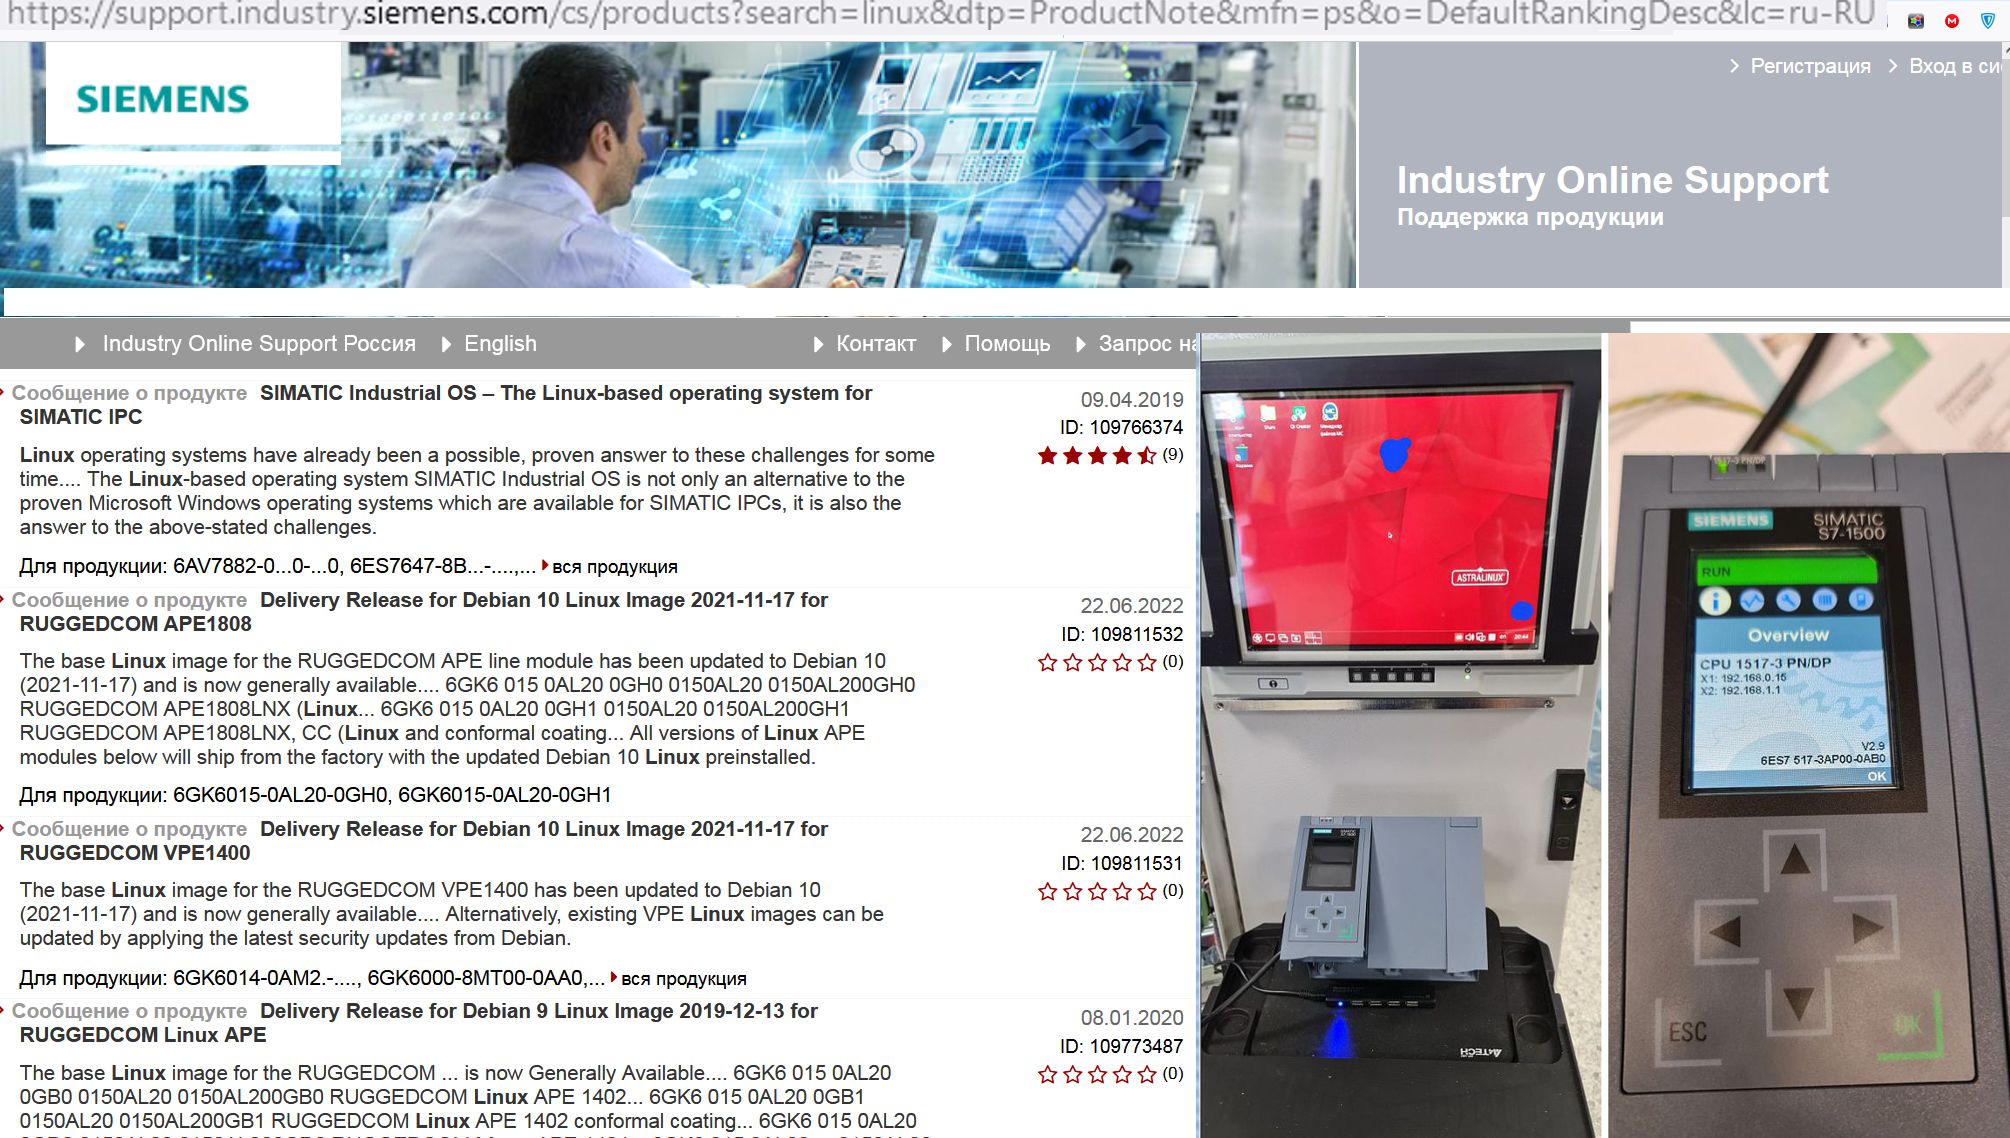Open the Debian 10 RUGGEDCOM APE1808 article
The height and width of the screenshot is (1138, 2010).
[424, 612]
